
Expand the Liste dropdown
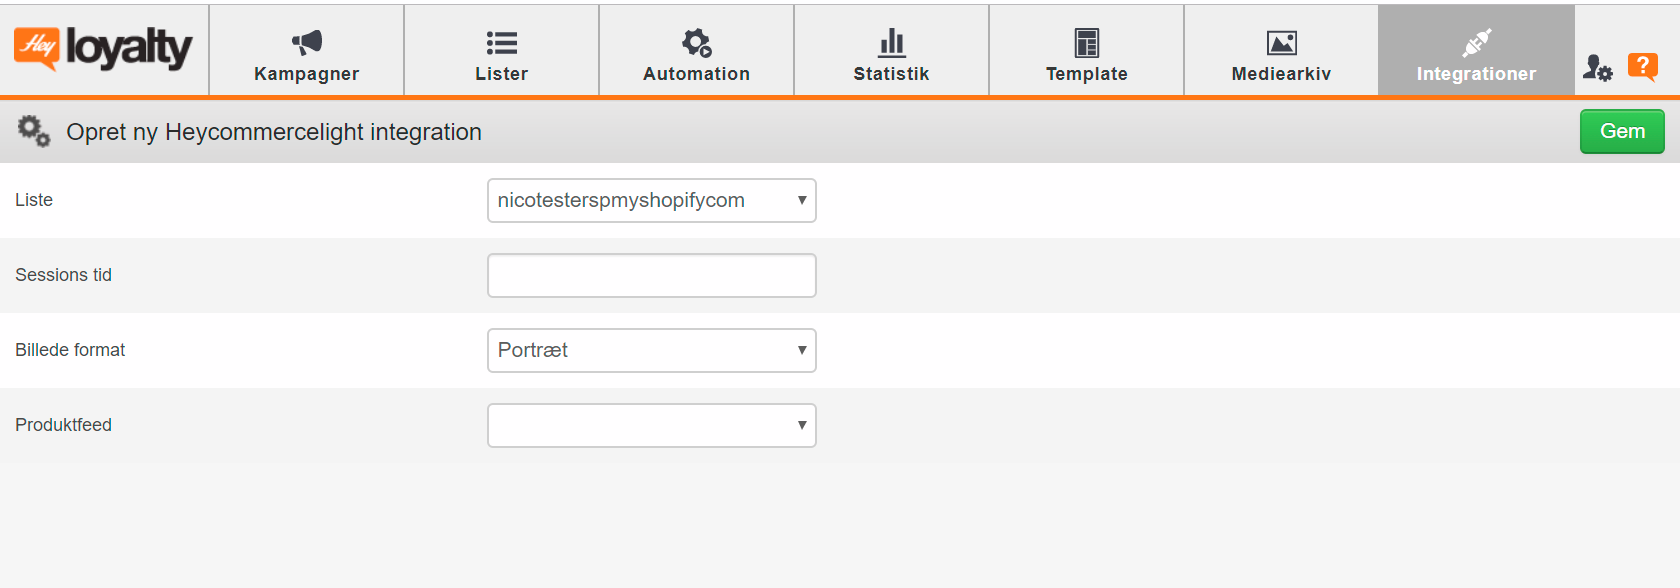coord(652,200)
